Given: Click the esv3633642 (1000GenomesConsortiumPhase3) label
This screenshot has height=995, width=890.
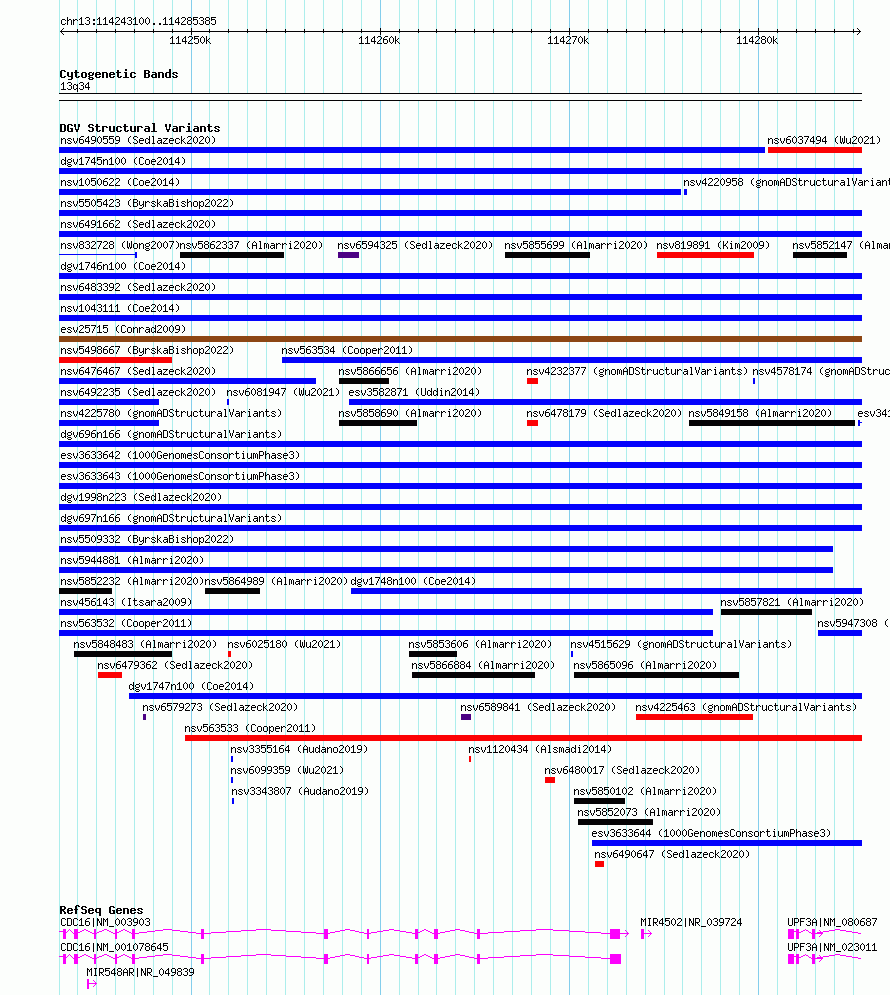Looking at the screenshot, I should [x=180, y=455].
